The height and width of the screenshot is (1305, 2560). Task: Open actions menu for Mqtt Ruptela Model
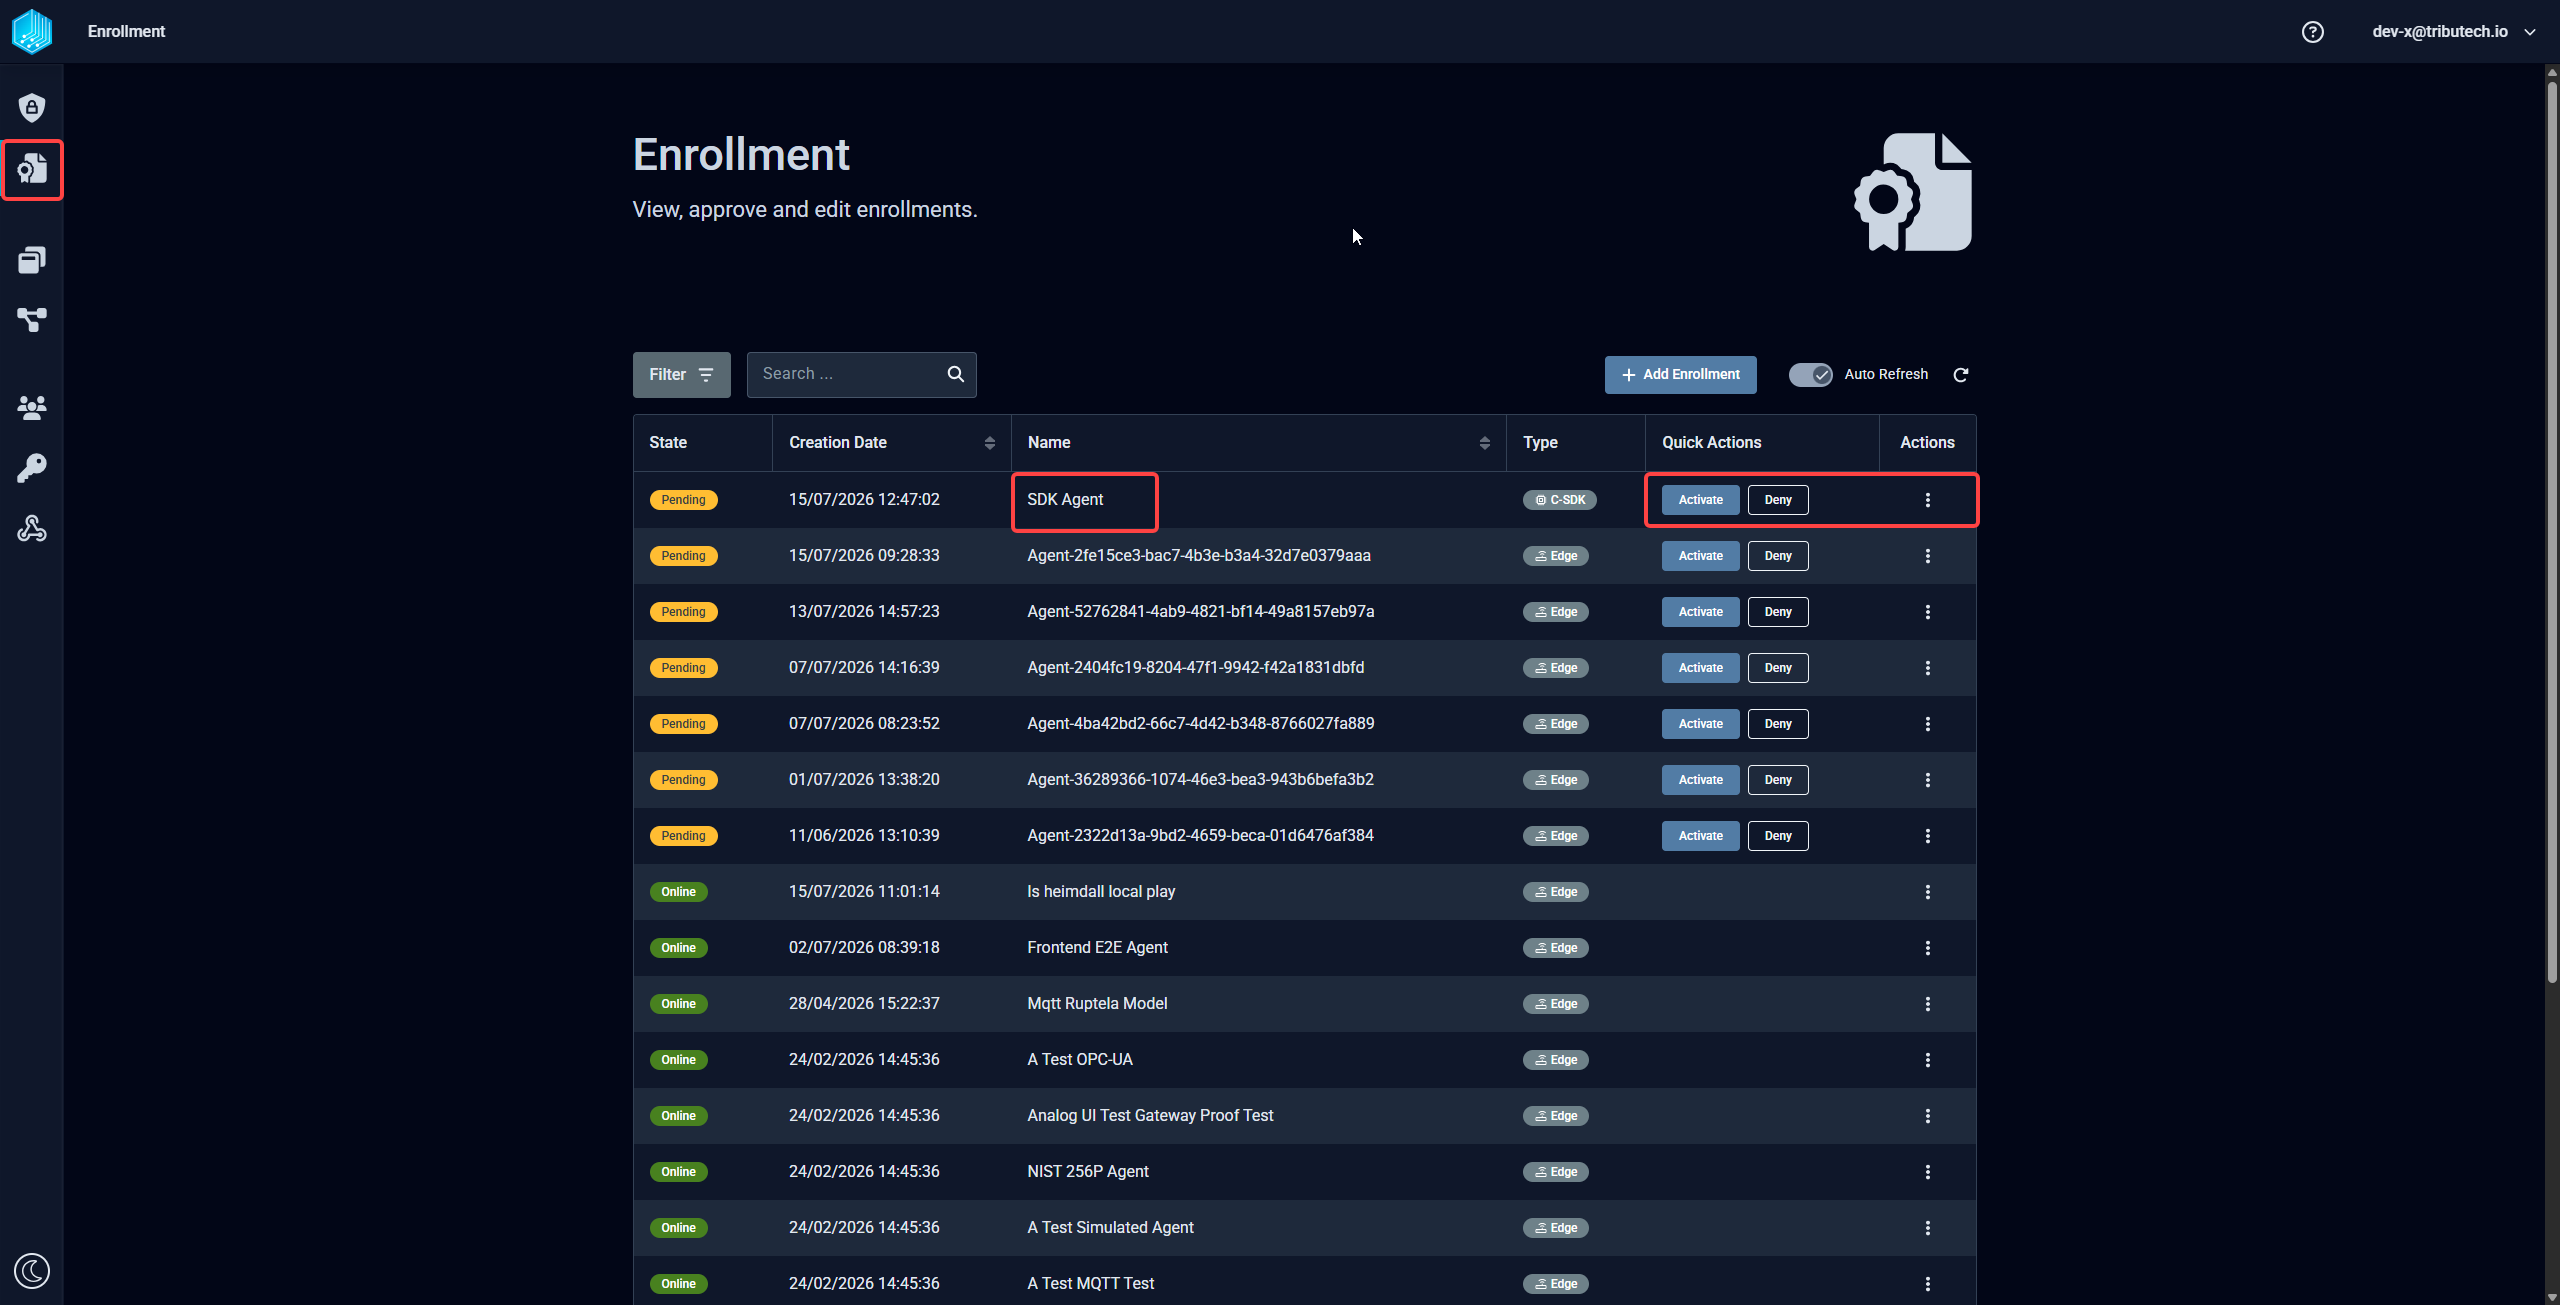[x=1928, y=1004]
